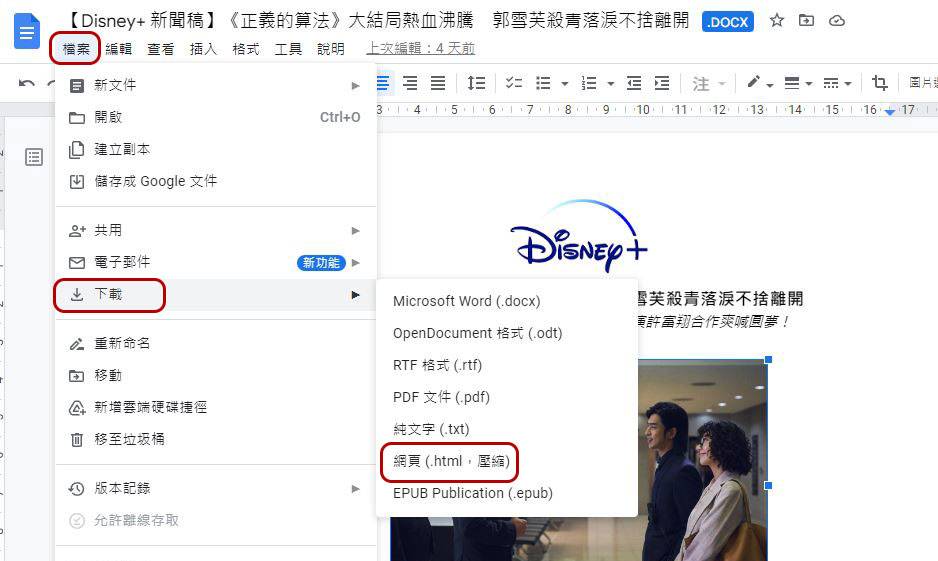The image size is (938, 561).
Task: Toggle justify text alignment
Action: tap(437, 84)
